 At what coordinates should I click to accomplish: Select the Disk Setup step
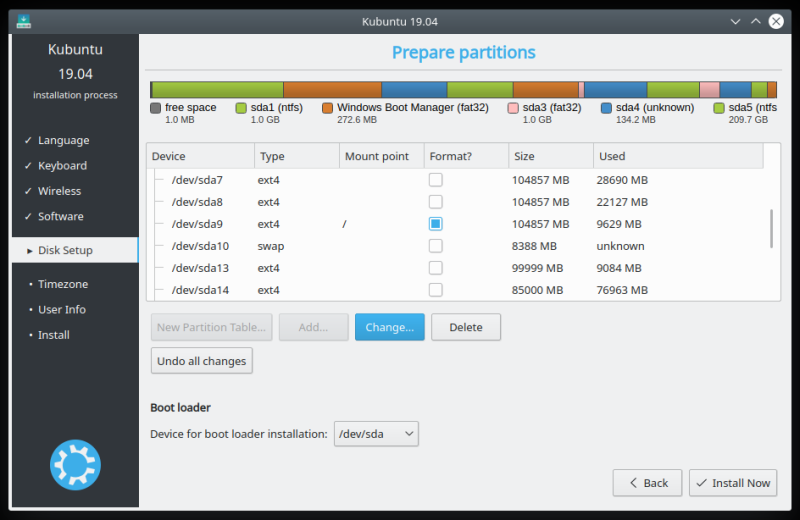pyautogui.click(x=74, y=250)
